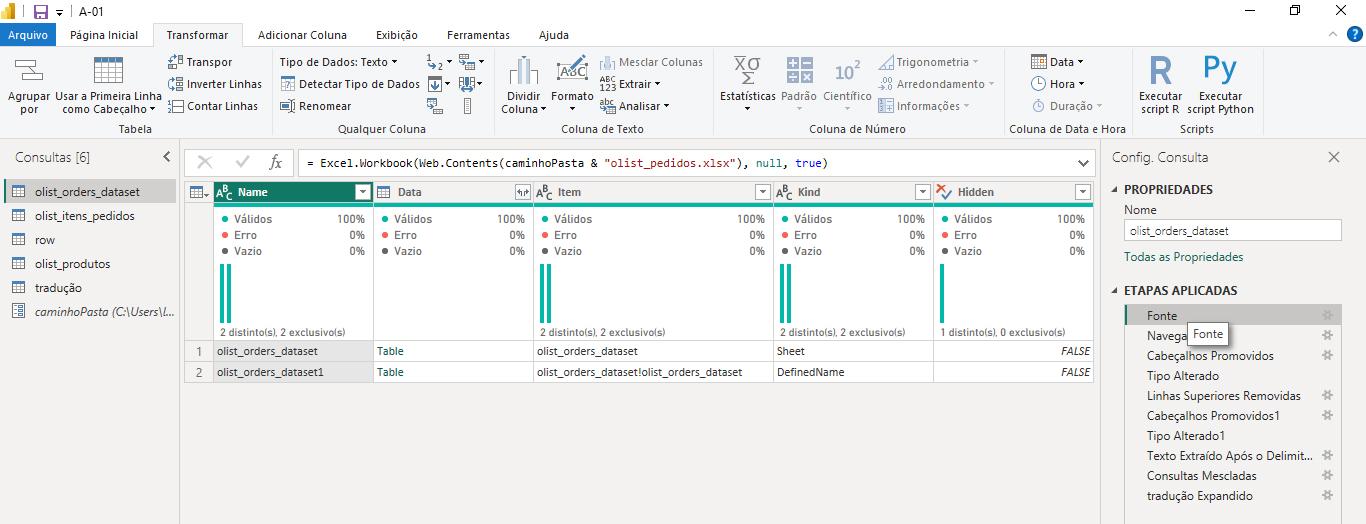Click the Name column type icon
Image resolution: width=1366 pixels, height=524 pixels.
(225, 192)
